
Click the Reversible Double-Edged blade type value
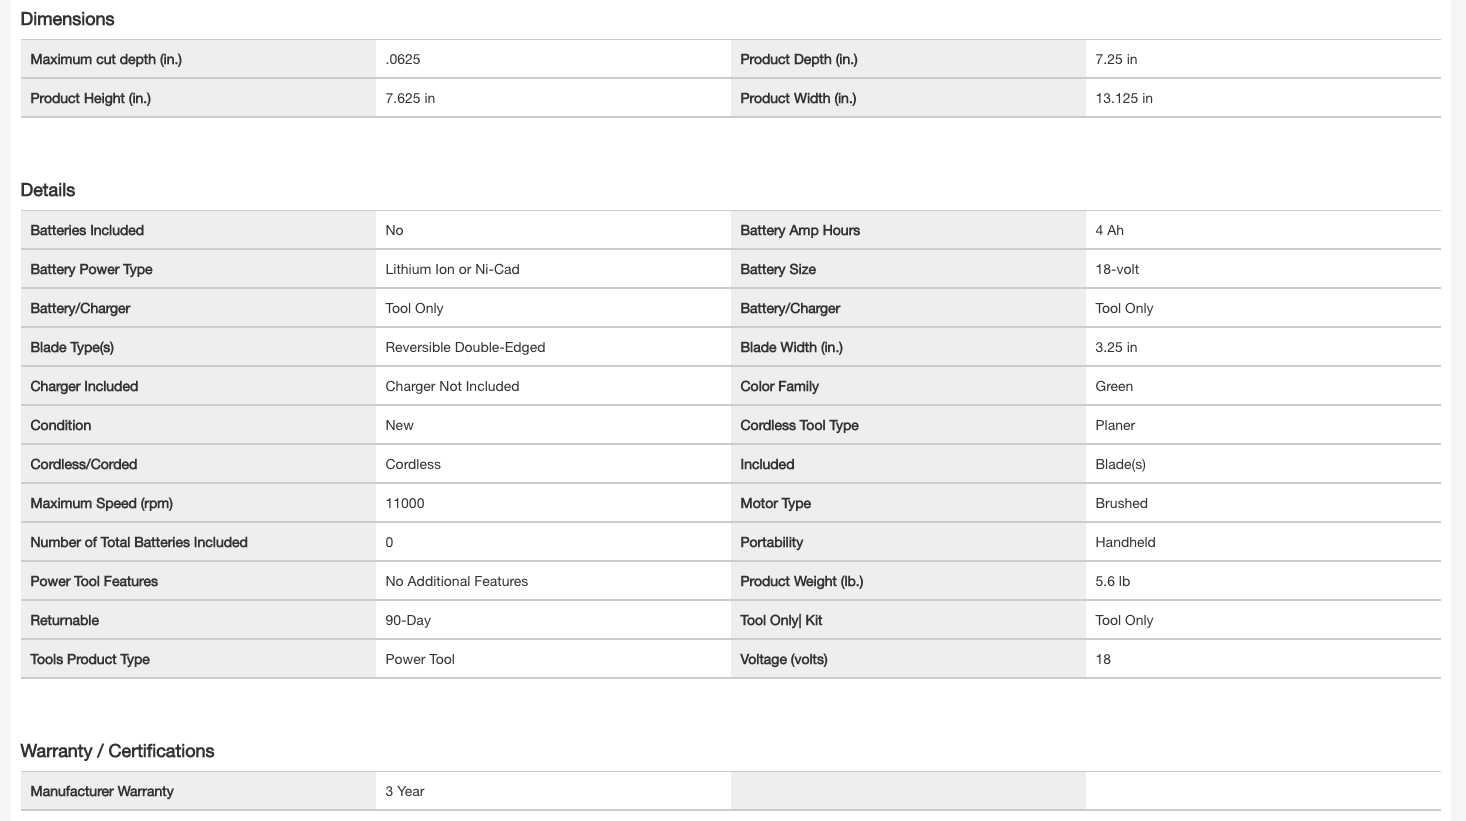[x=465, y=347]
